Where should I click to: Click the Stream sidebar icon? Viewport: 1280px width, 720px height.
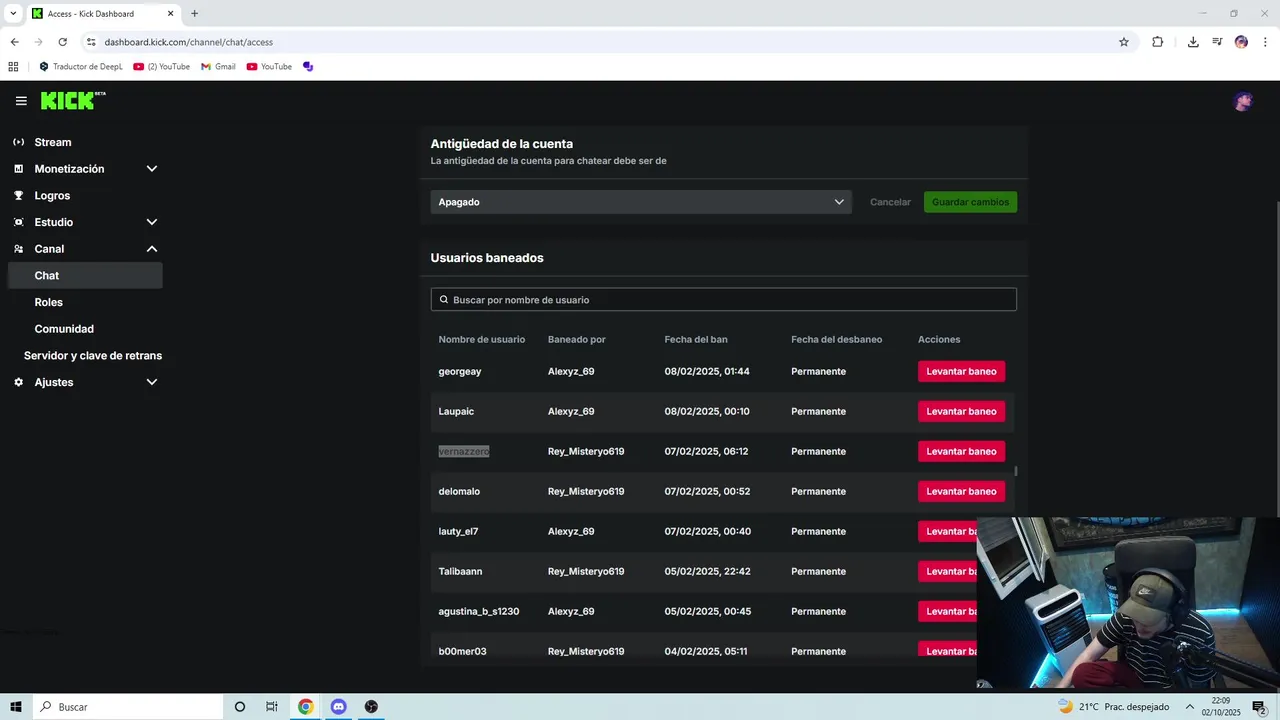point(18,142)
